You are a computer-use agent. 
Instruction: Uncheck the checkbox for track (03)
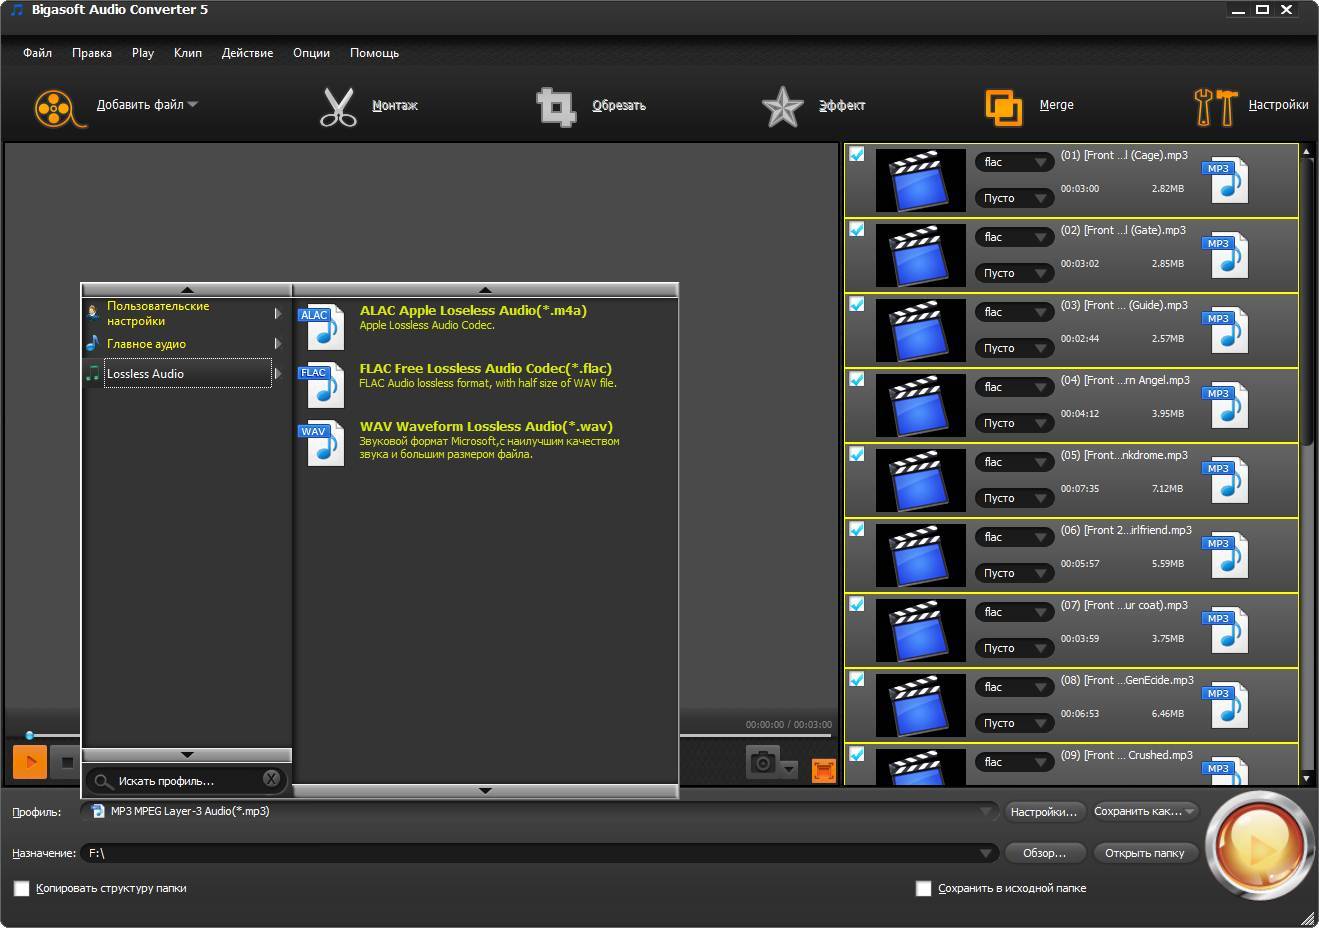coord(856,304)
